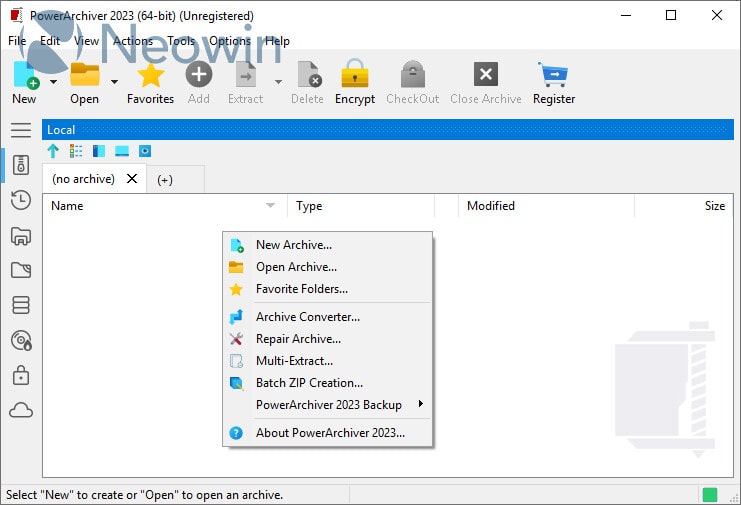Choose Favorite Folders... in context menu

pos(327,289)
